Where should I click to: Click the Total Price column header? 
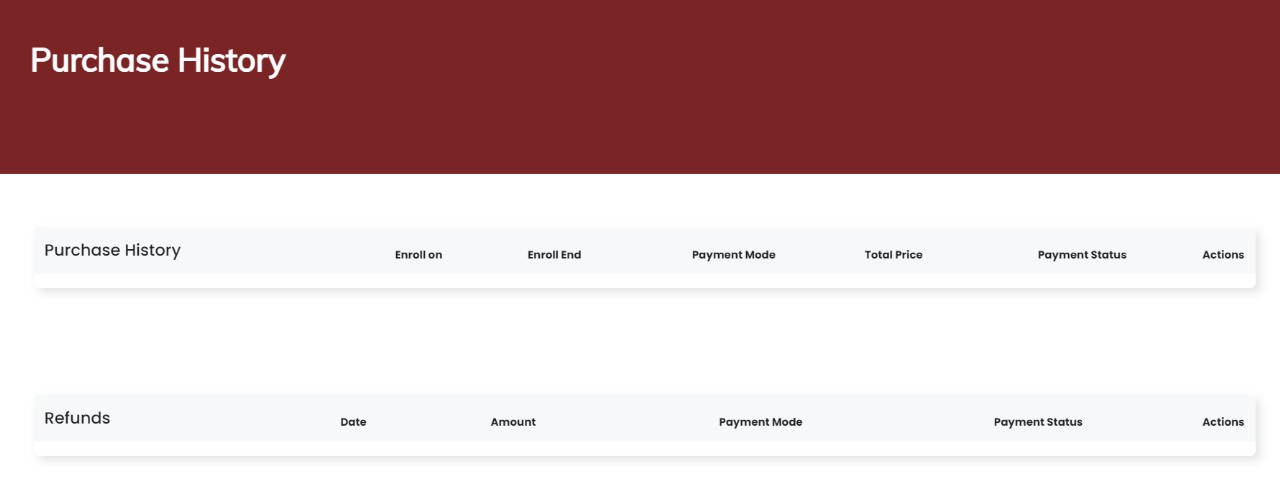tap(893, 255)
